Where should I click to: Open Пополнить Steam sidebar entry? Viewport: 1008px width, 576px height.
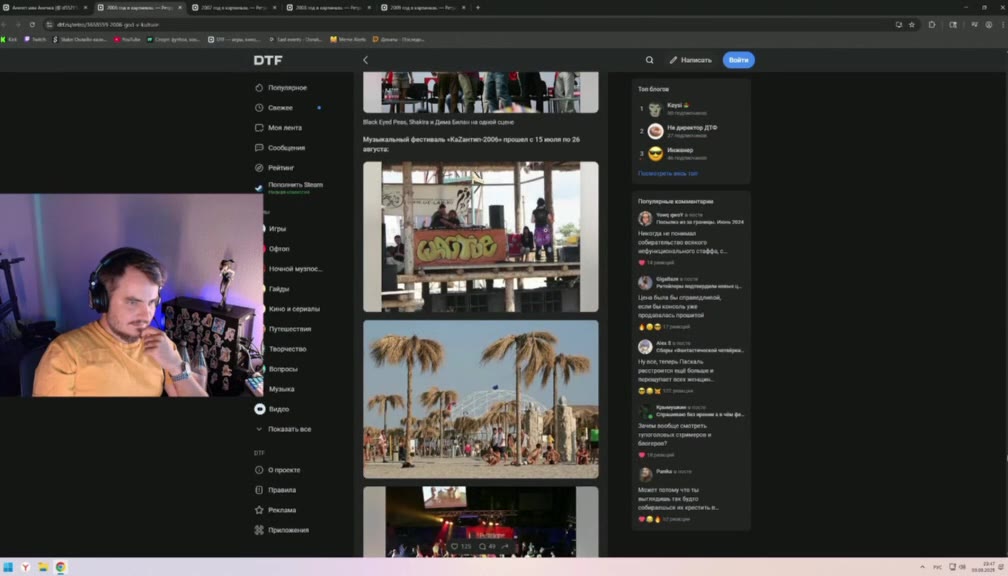295,187
